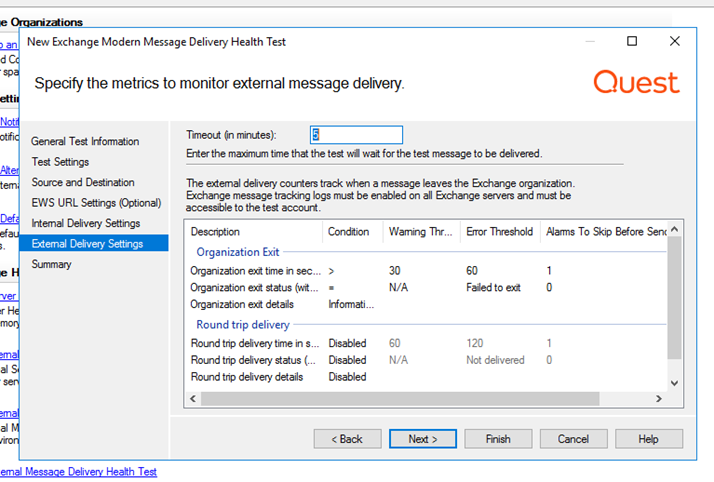Click warning threshold value 30
The width and height of the screenshot is (714, 482).
394,271
